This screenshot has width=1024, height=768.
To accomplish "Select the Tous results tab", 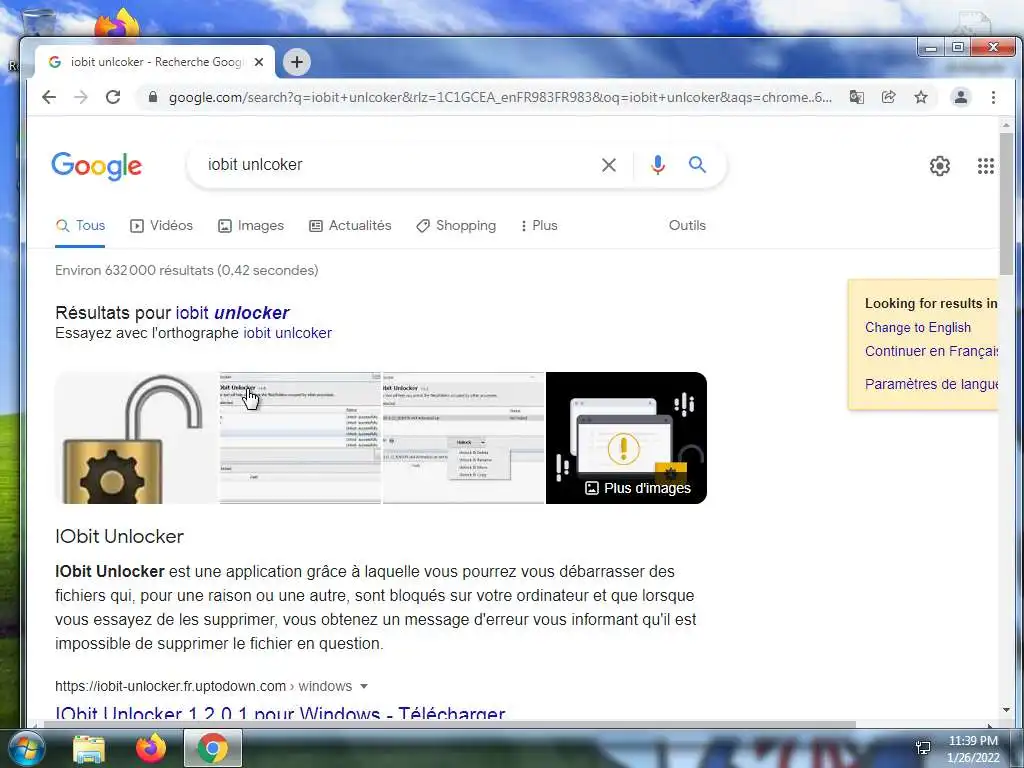I will tap(80, 226).
